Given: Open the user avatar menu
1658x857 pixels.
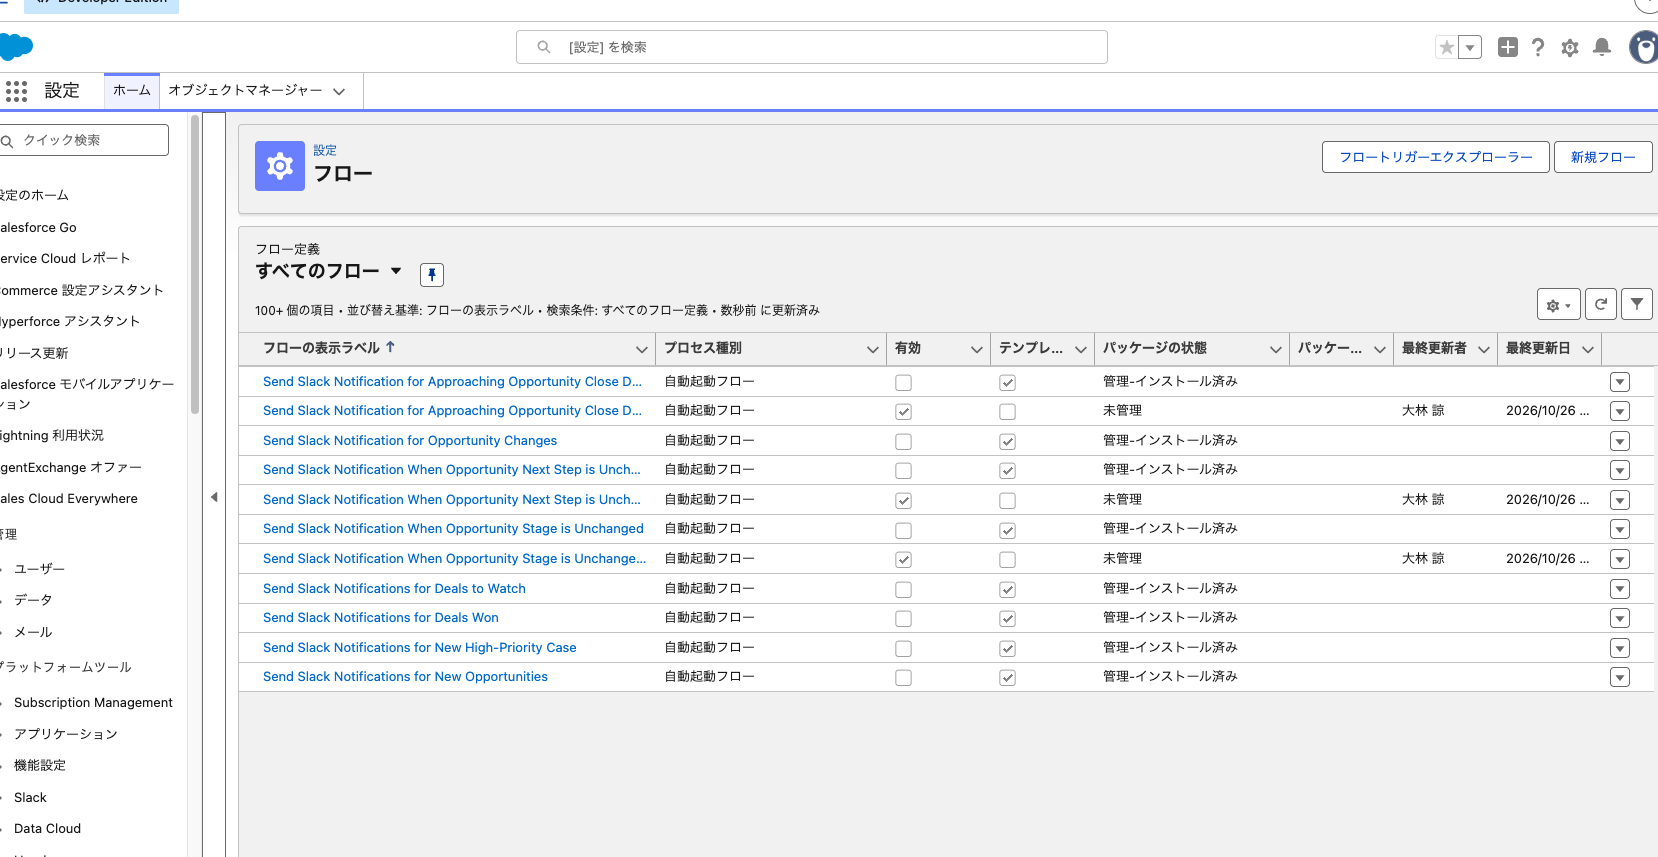Looking at the screenshot, I should [x=1644, y=47].
